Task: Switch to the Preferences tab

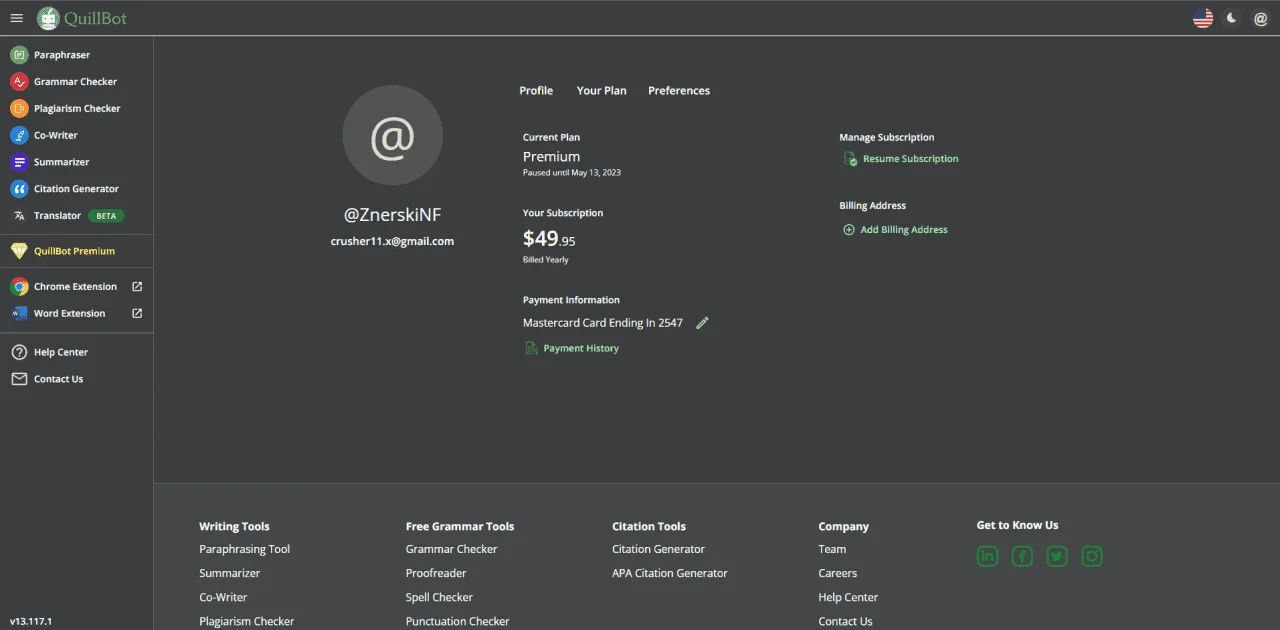Action: pyautogui.click(x=679, y=91)
